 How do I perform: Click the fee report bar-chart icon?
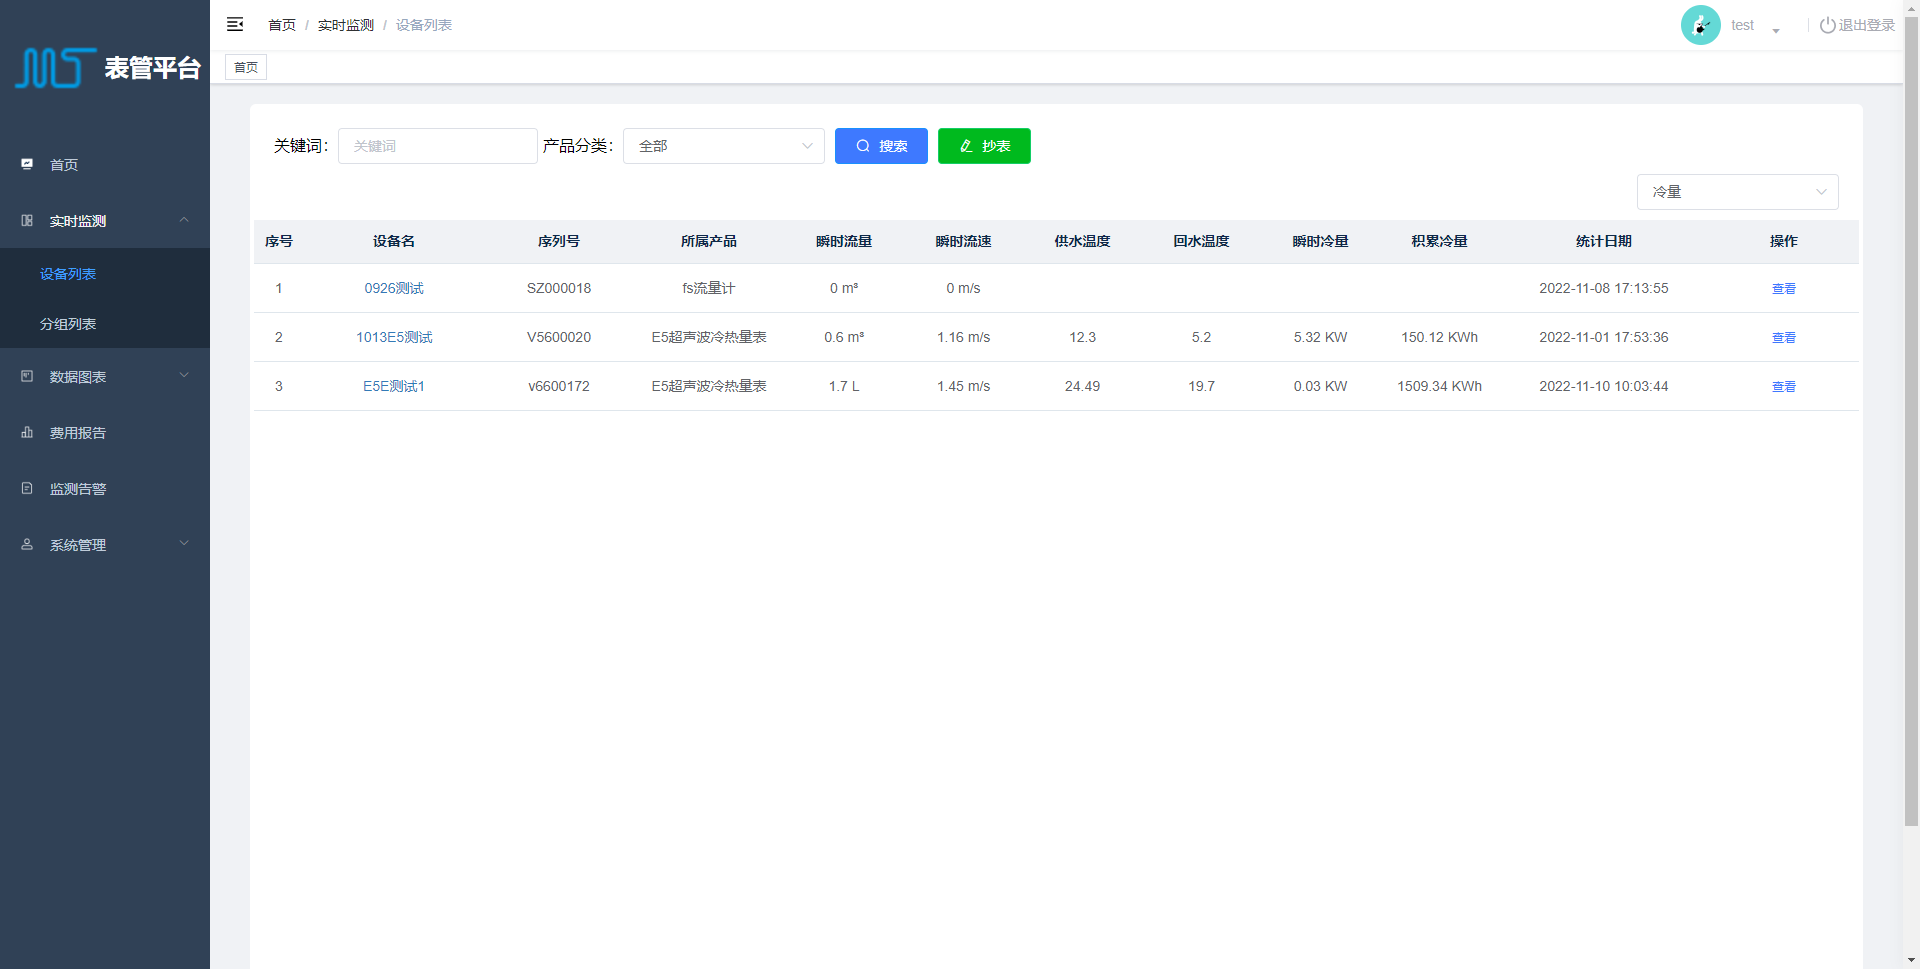[27, 433]
